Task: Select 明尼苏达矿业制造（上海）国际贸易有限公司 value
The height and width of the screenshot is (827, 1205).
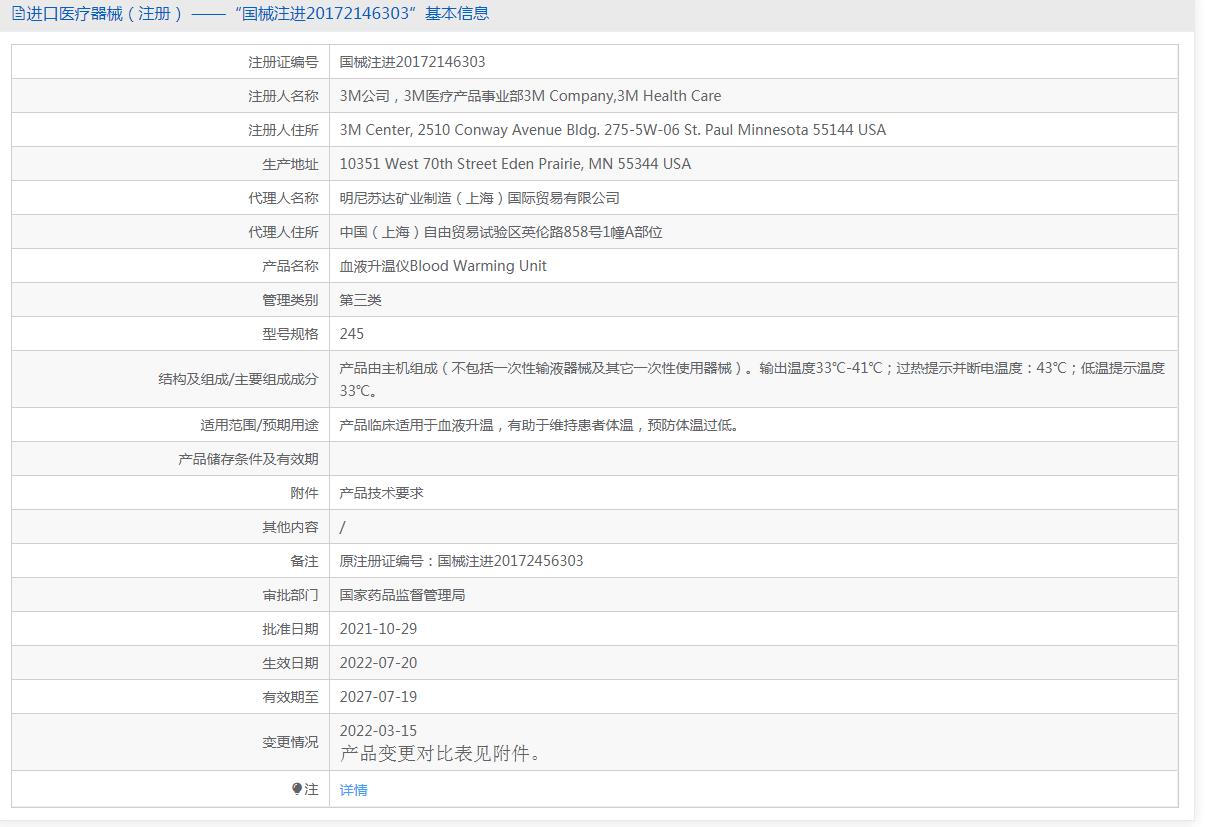Action: 480,198
